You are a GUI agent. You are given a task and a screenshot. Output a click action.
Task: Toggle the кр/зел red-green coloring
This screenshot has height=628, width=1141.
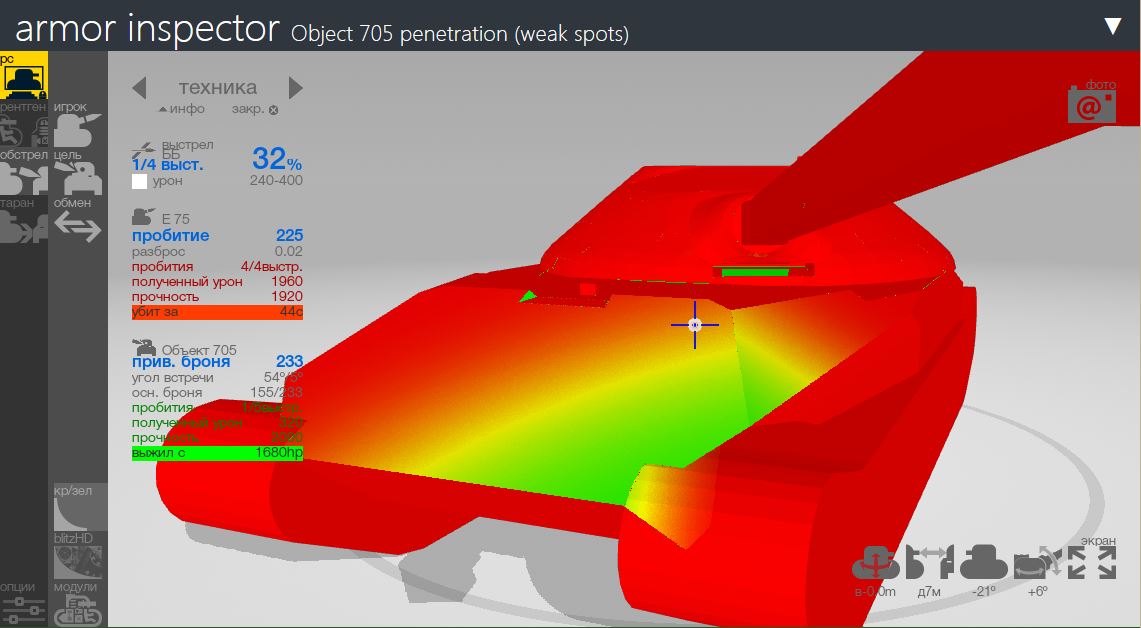click(80, 507)
